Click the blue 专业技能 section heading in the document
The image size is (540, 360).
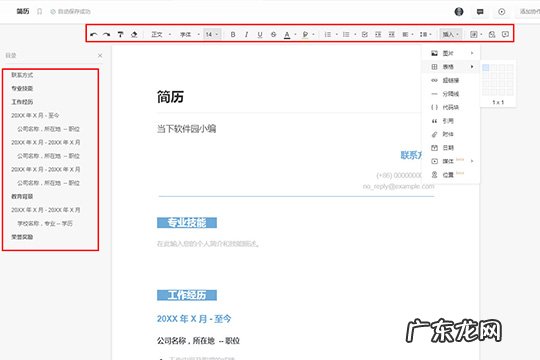coord(187,223)
